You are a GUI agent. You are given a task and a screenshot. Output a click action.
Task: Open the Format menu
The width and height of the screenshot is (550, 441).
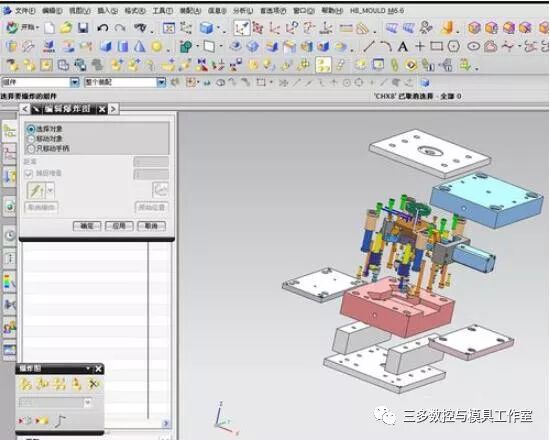(135, 11)
